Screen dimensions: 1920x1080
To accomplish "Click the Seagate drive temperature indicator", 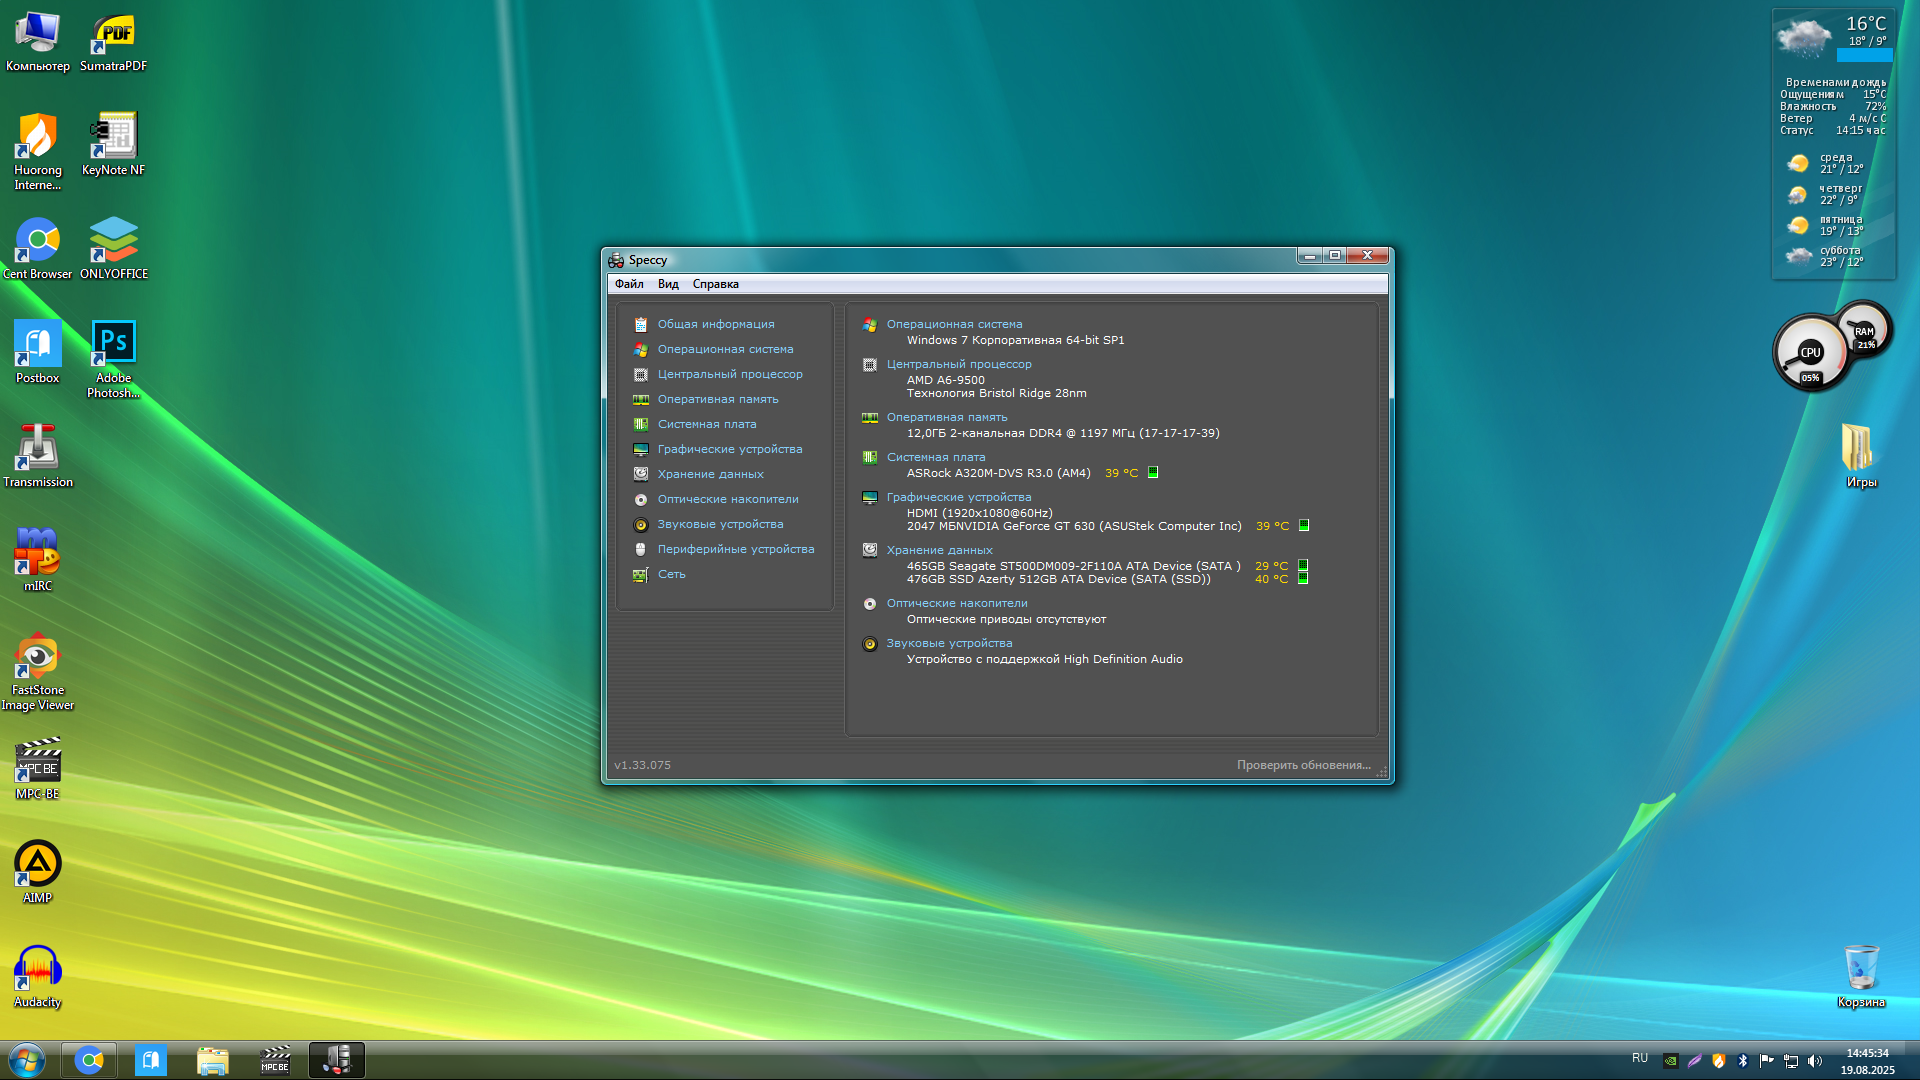I will pos(1303,566).
